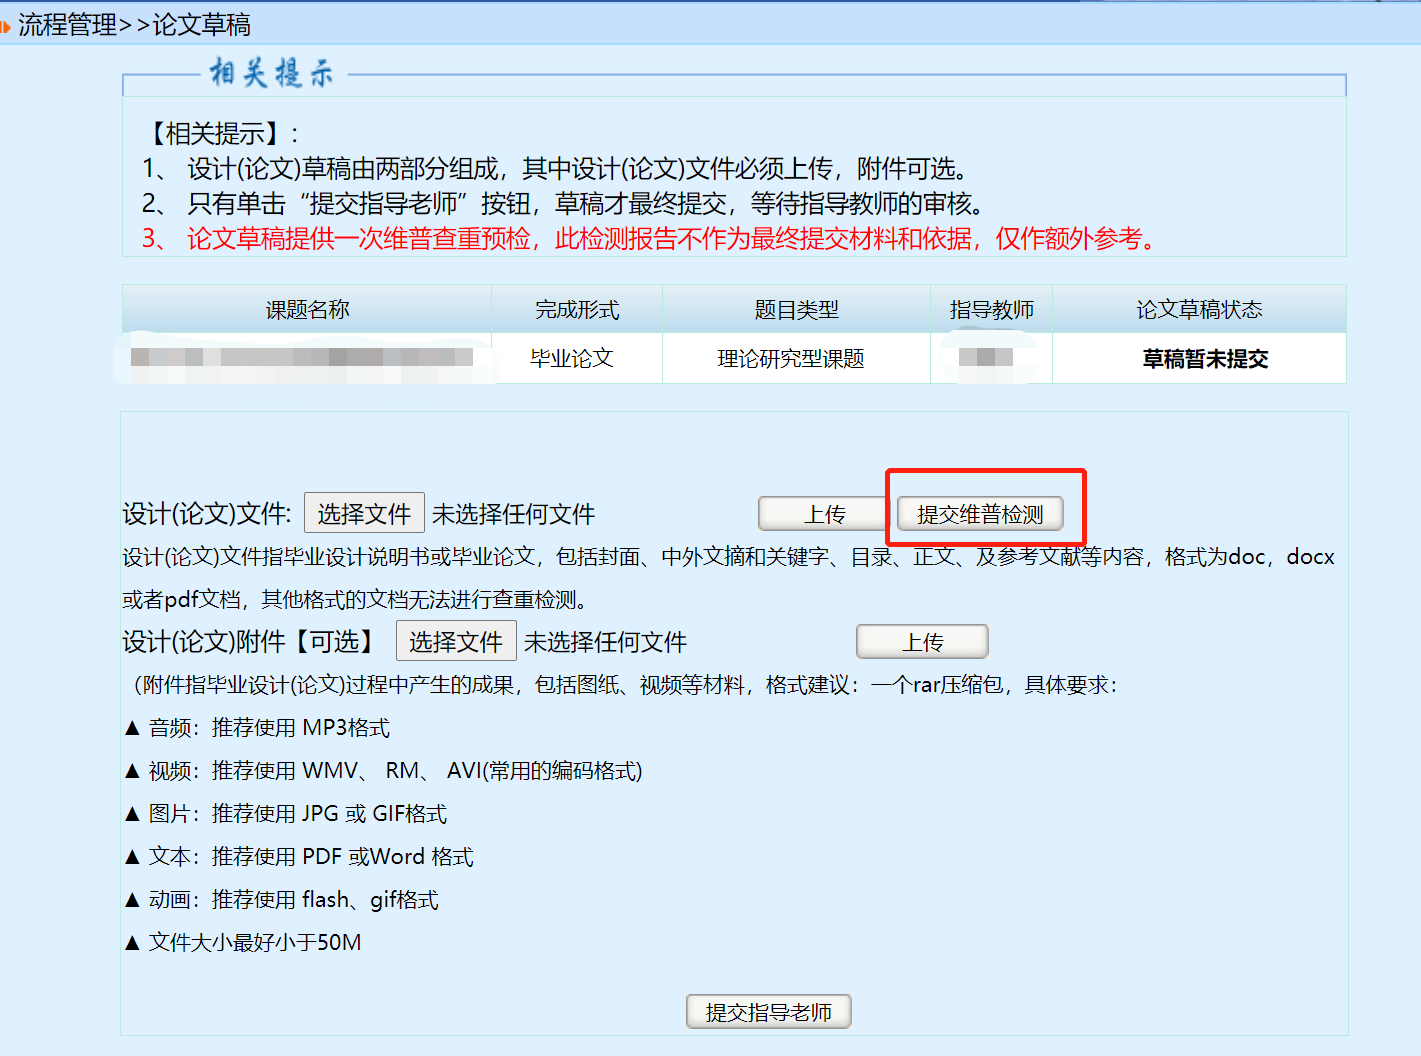Click the 课题名称 column header

pyautogui.click(x=307, y=310)
